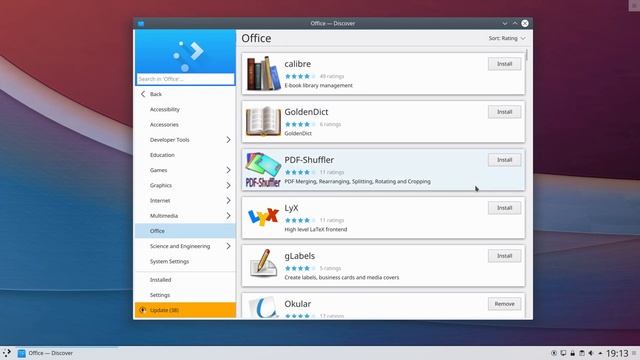Click the Okular app icon
640x360 pixels.
pyautogui.click(x=263, y=307)
